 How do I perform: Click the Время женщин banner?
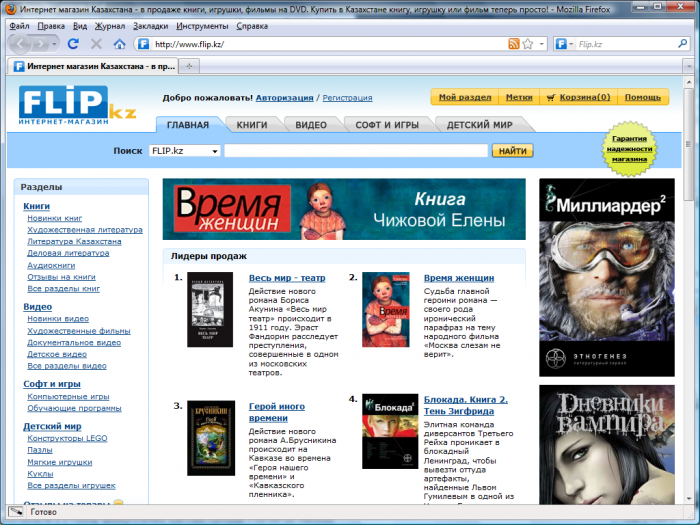click(344, 209)
